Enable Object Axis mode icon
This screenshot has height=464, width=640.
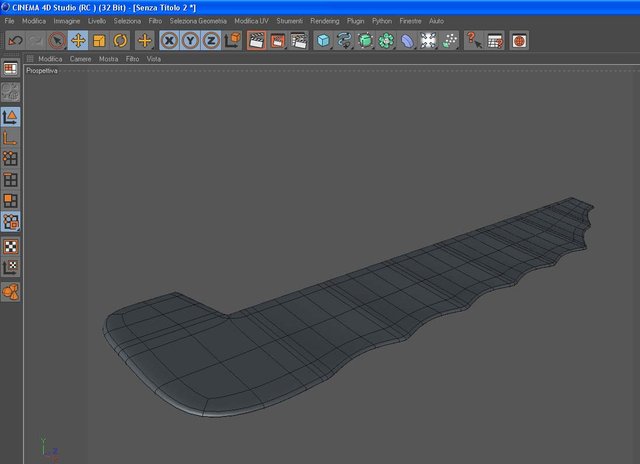(x=11, y=138)
